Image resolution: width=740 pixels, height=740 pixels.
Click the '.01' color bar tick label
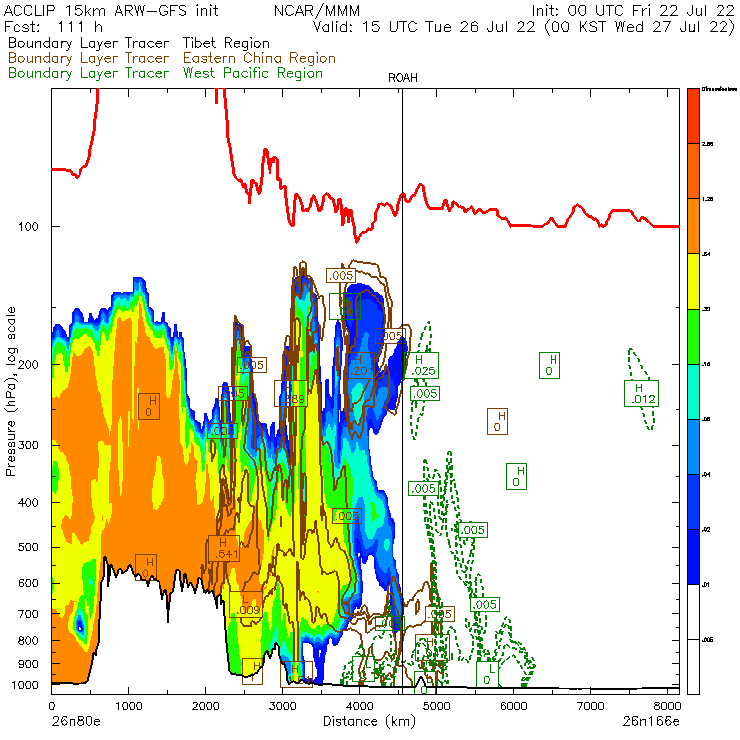(x=706, y=585)
